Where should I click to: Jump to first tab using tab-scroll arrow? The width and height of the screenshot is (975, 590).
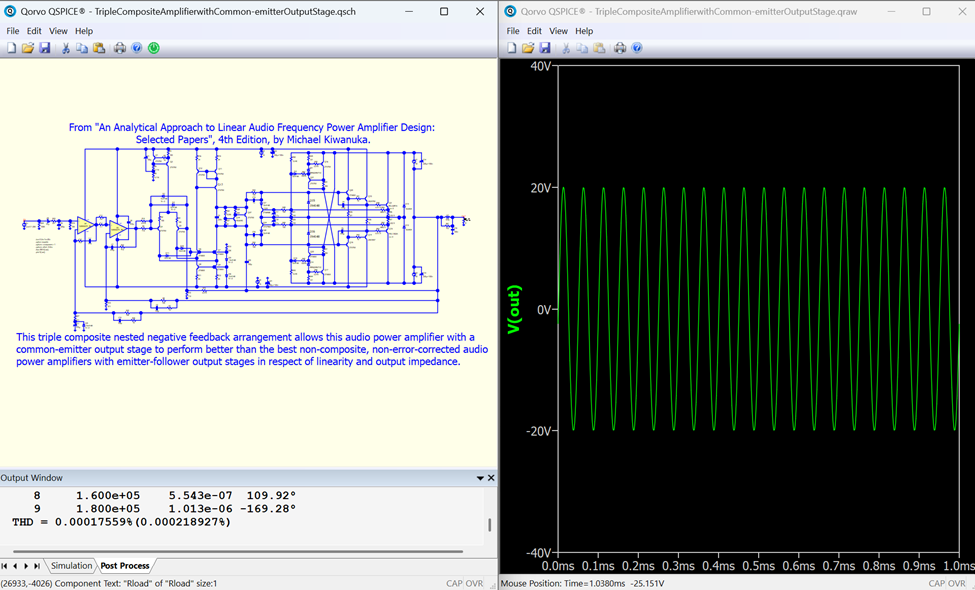point(5,566)
